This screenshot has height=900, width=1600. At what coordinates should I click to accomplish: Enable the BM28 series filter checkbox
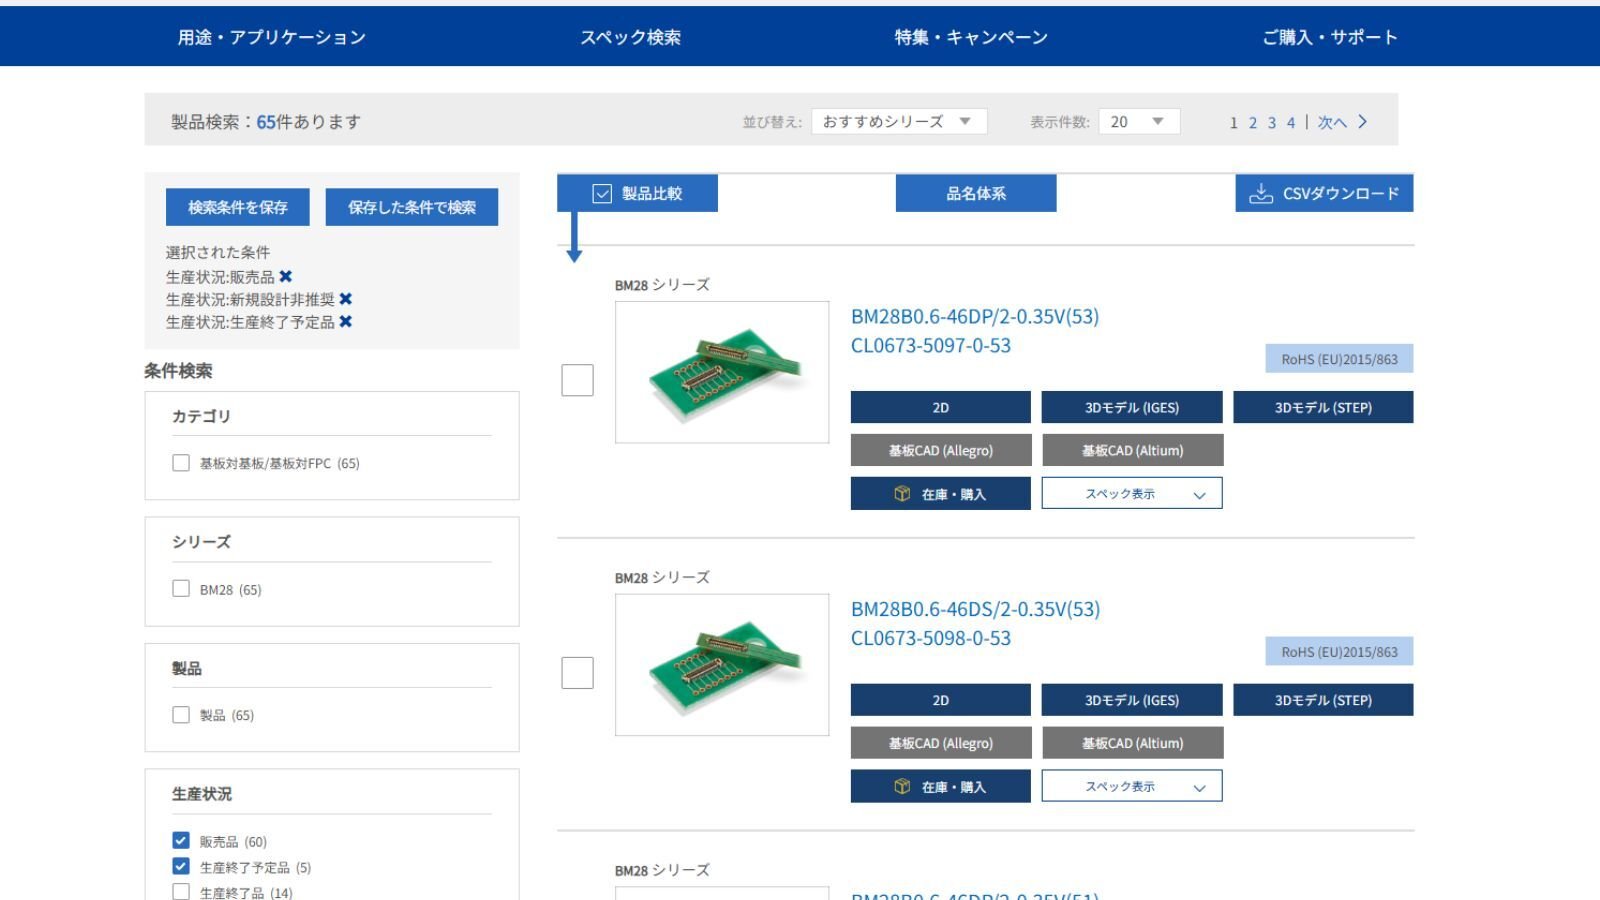181,589
